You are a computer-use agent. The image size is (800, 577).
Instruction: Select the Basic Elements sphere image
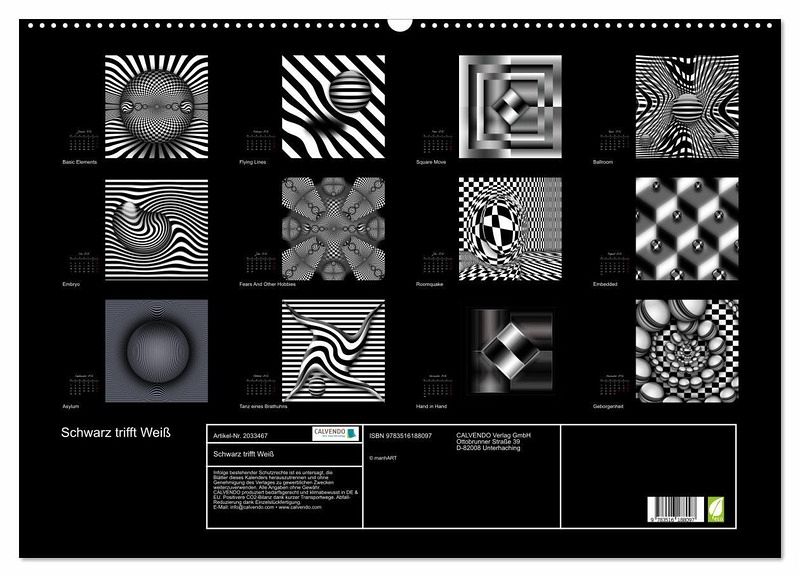(x=156, y=106)
